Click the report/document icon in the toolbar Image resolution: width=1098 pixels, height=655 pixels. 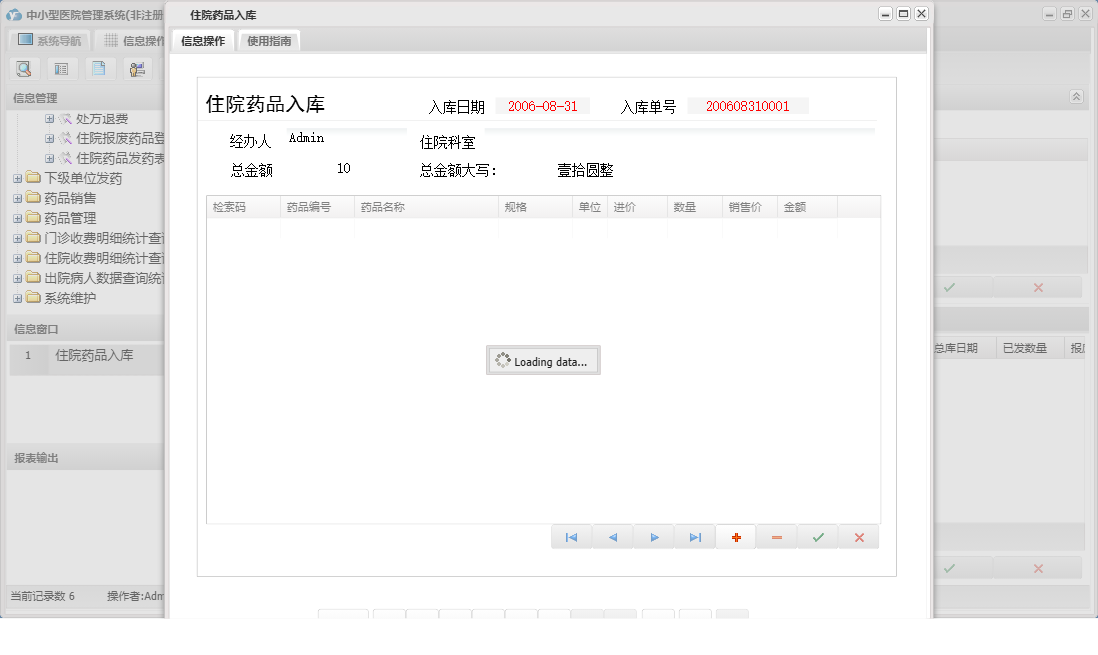[x=97, y=68]
